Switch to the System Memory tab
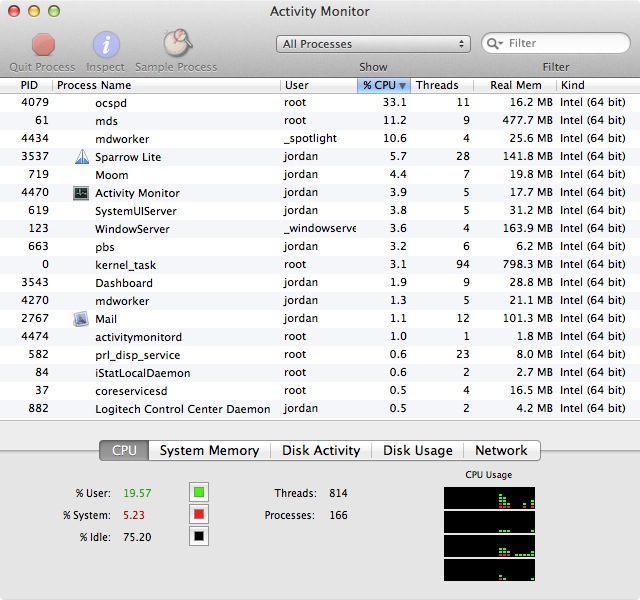Image resolution: width=640 pixels, height=600 pixels. tap(209, 450)
